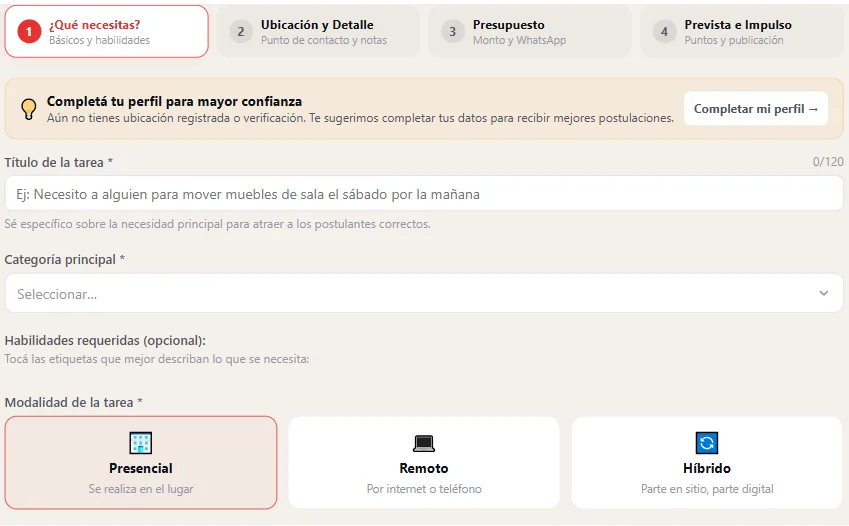The width and height of the screenshot is (849, 526).
Task: Click Básicos y habilidades subtitle
Action: (x=100, y=40)
